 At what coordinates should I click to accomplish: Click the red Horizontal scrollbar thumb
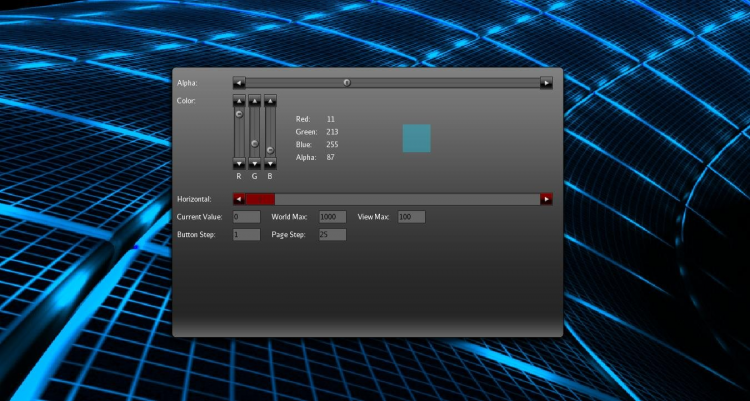pyautogui.click(x=260, y=199)
